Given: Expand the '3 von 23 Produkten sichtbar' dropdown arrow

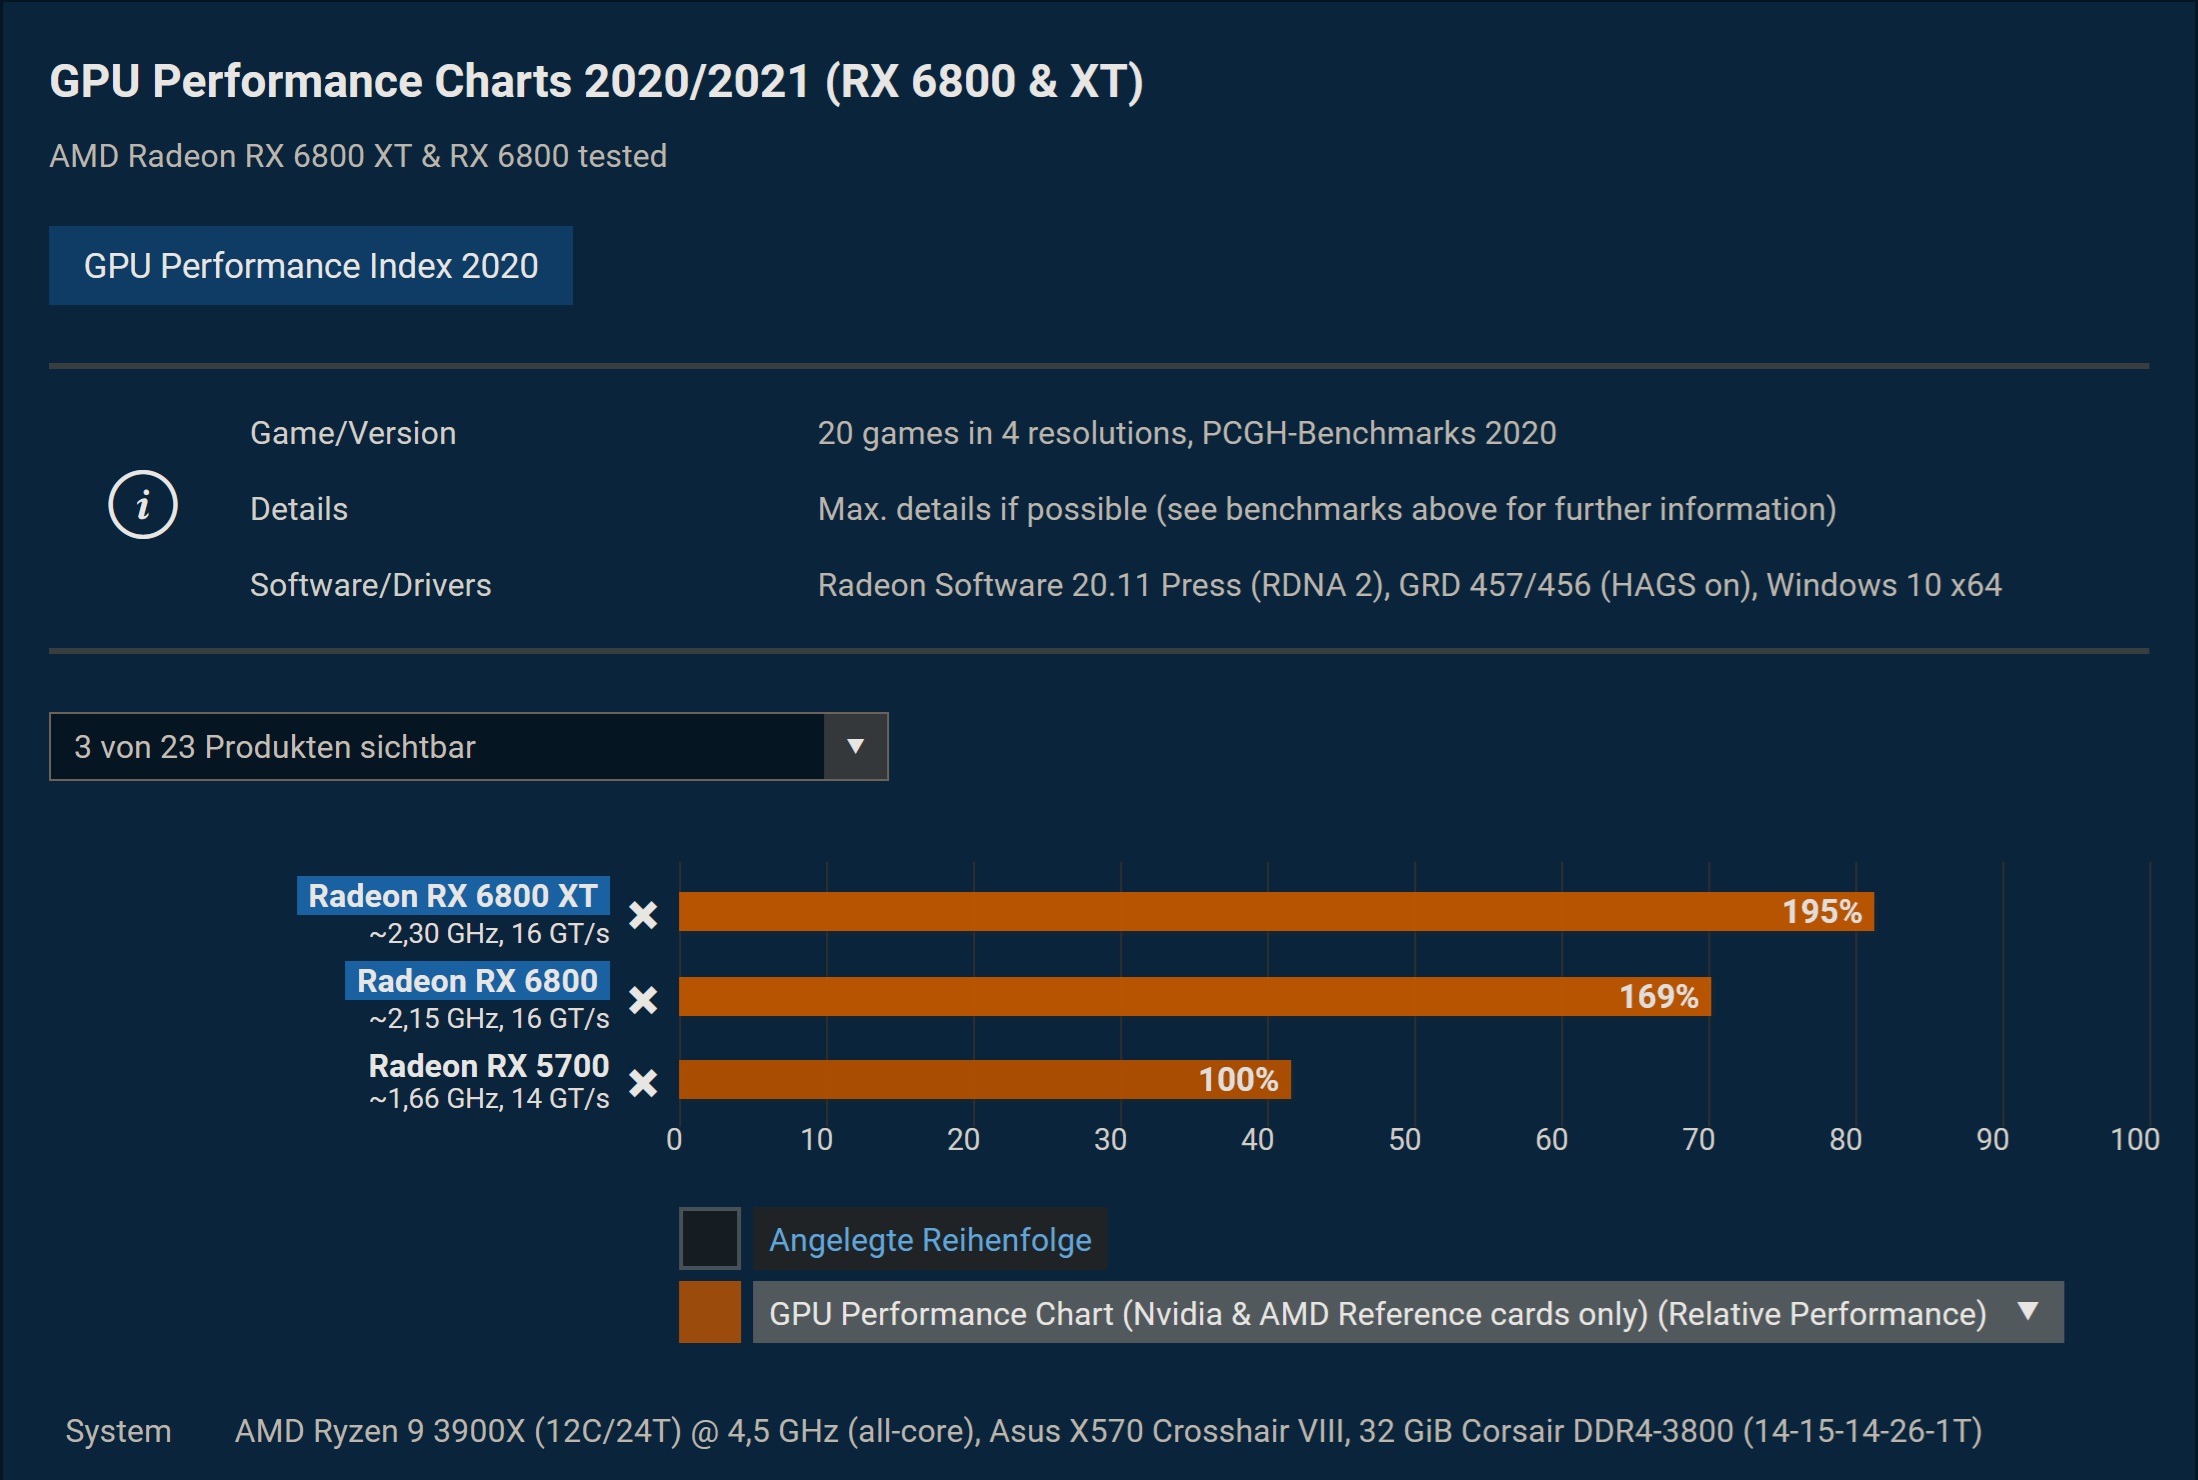Looking at the screenshot, I should point(855,746).
